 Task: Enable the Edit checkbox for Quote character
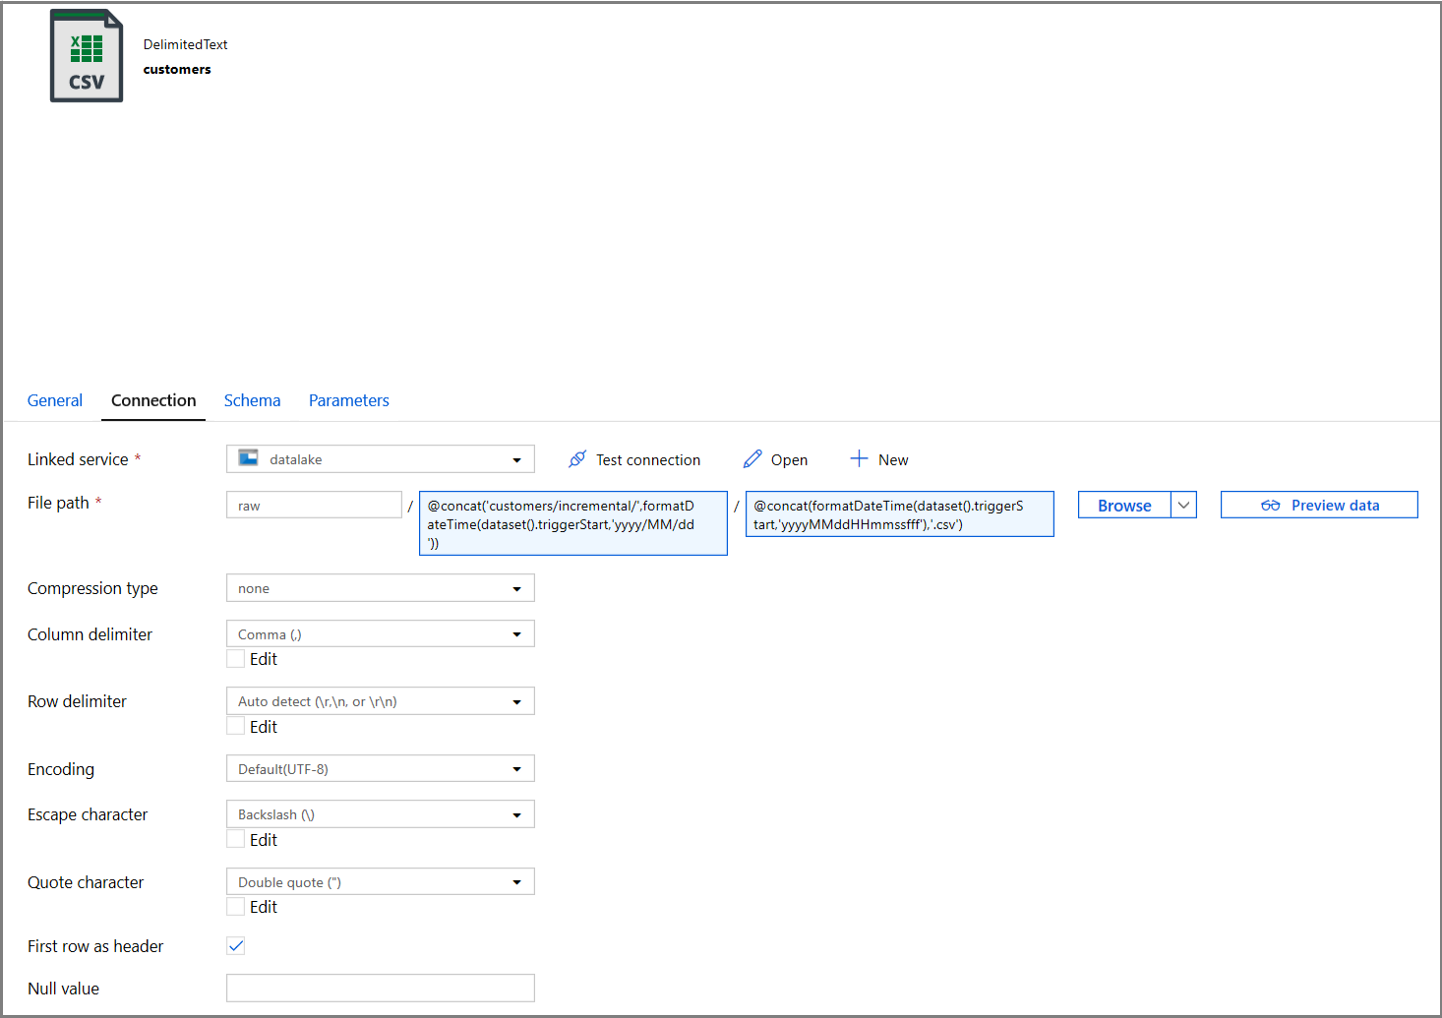click(235, 906)
